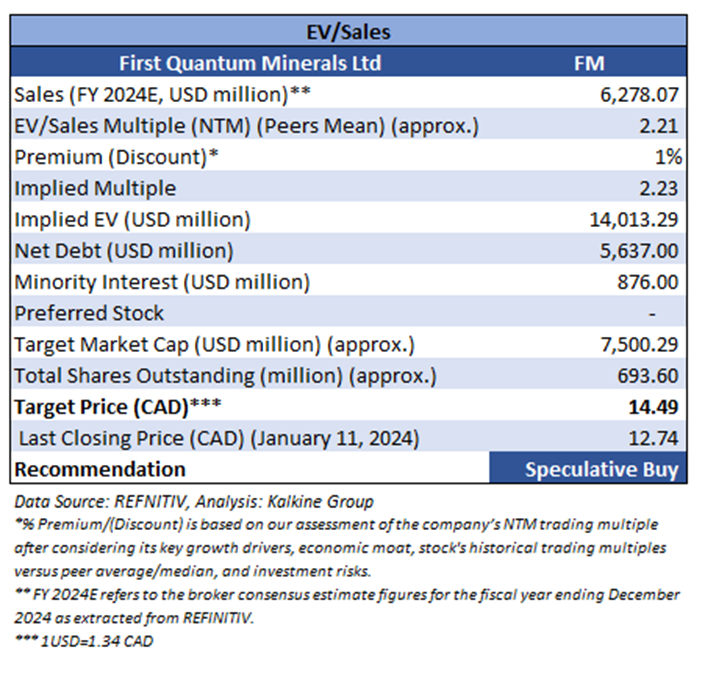Image resolution: width=705 pixels, height=681 pixels.
Task: Click the target price value 14.49
Action: tap(653, 407)
